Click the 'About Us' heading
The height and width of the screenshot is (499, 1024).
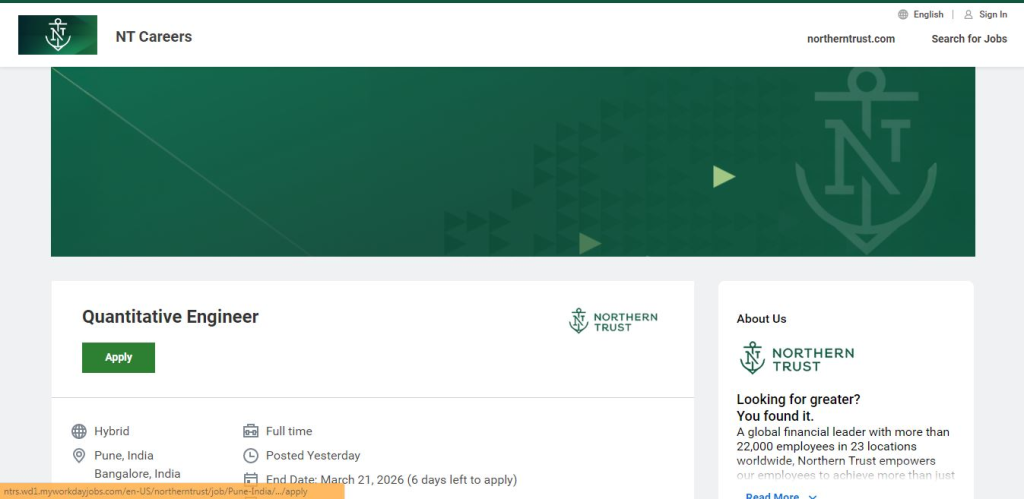pyautogui.click(x=761, y=319)
